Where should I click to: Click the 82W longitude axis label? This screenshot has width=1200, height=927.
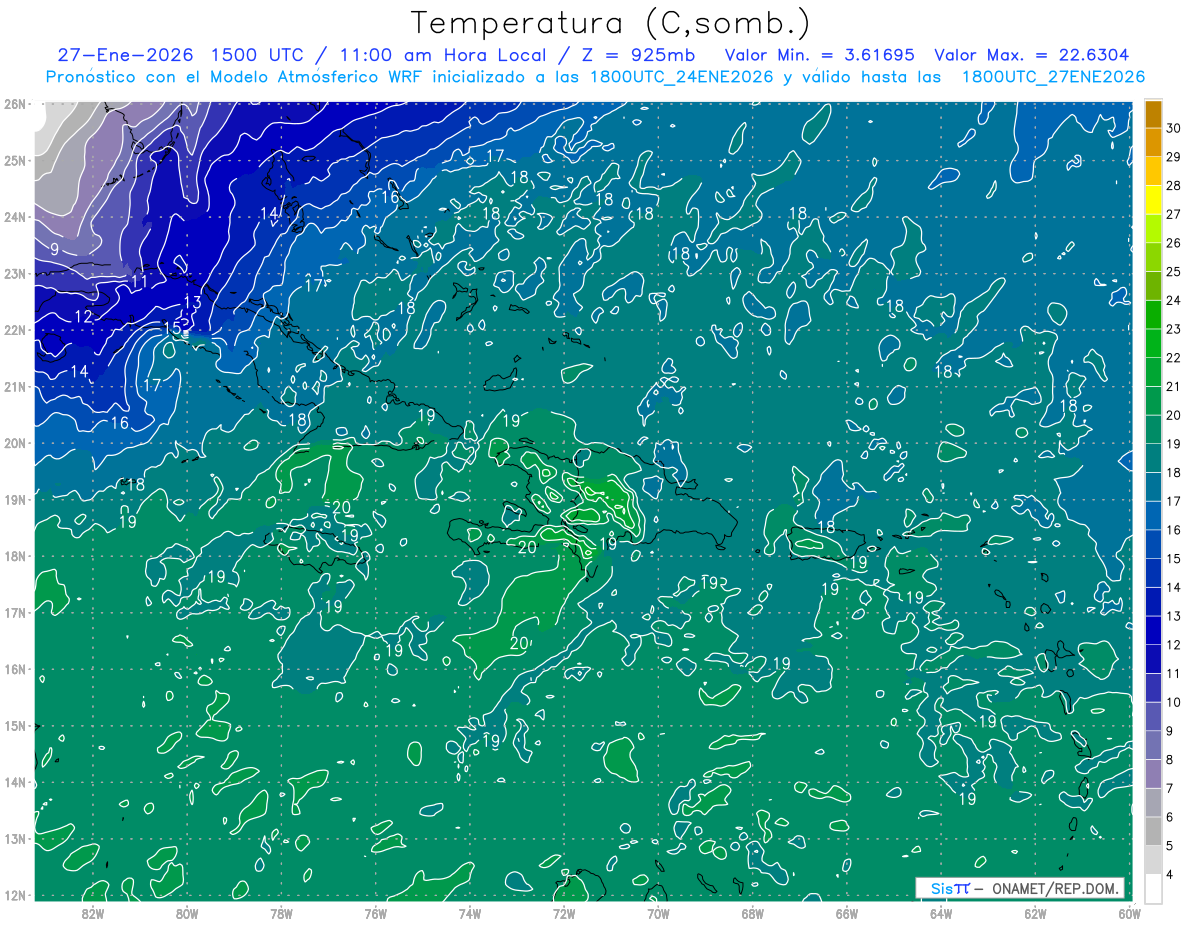pyautogui.click(x=92, y=913)
